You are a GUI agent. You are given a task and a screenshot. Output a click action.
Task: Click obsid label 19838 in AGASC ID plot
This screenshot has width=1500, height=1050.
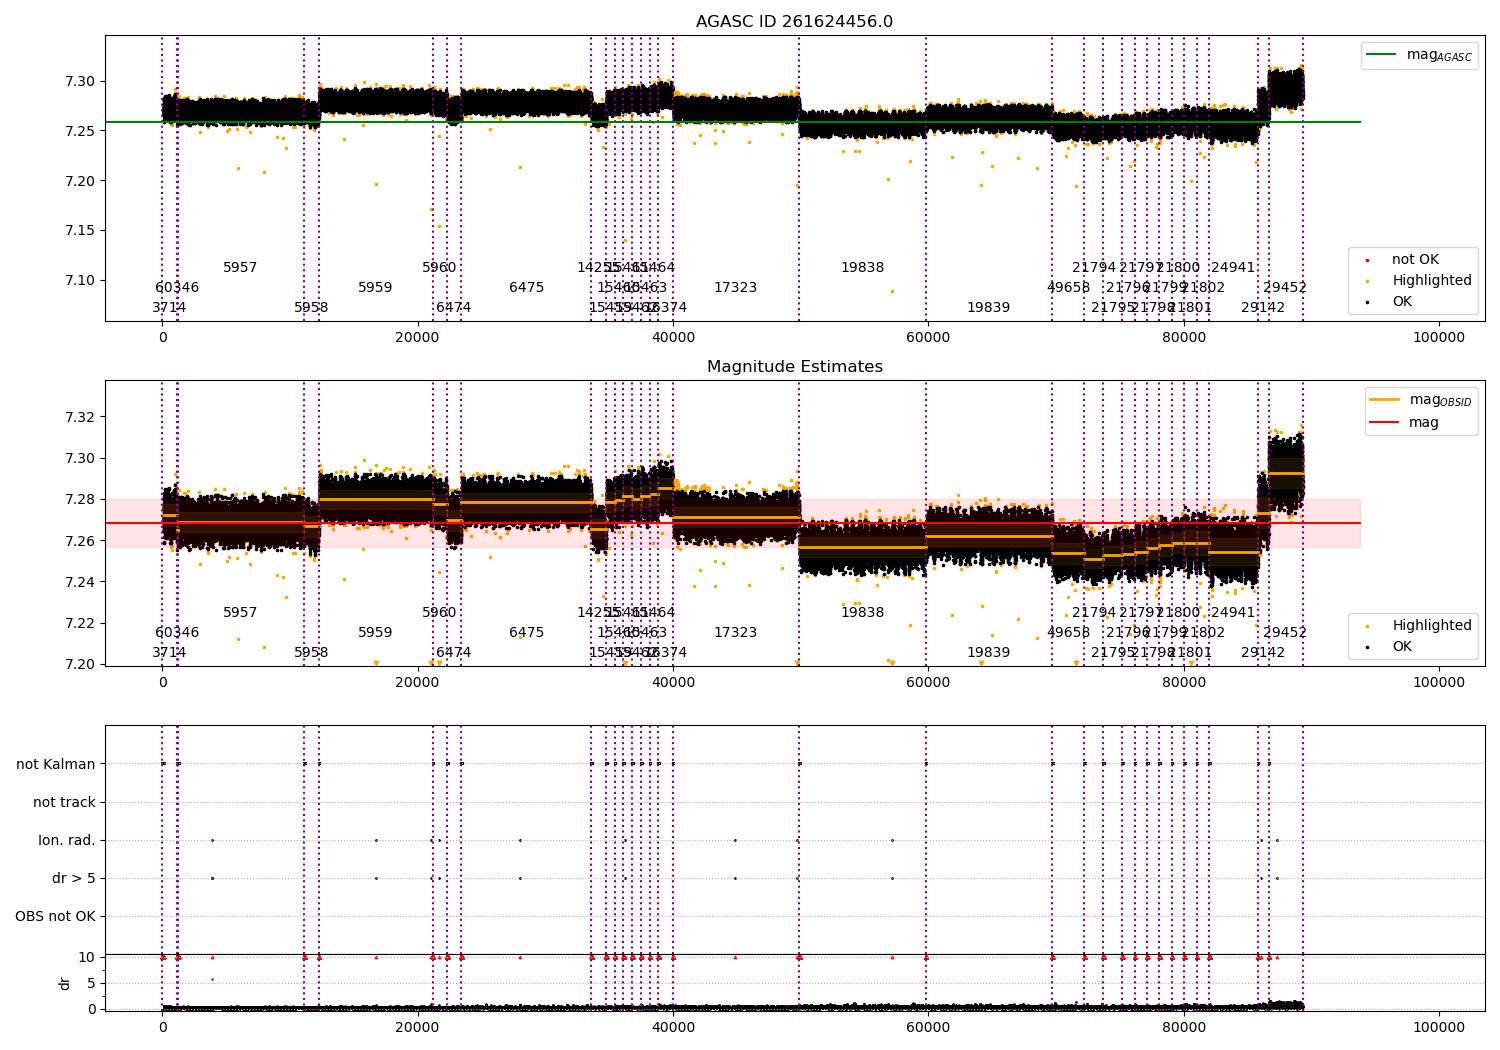click(863, 268)
